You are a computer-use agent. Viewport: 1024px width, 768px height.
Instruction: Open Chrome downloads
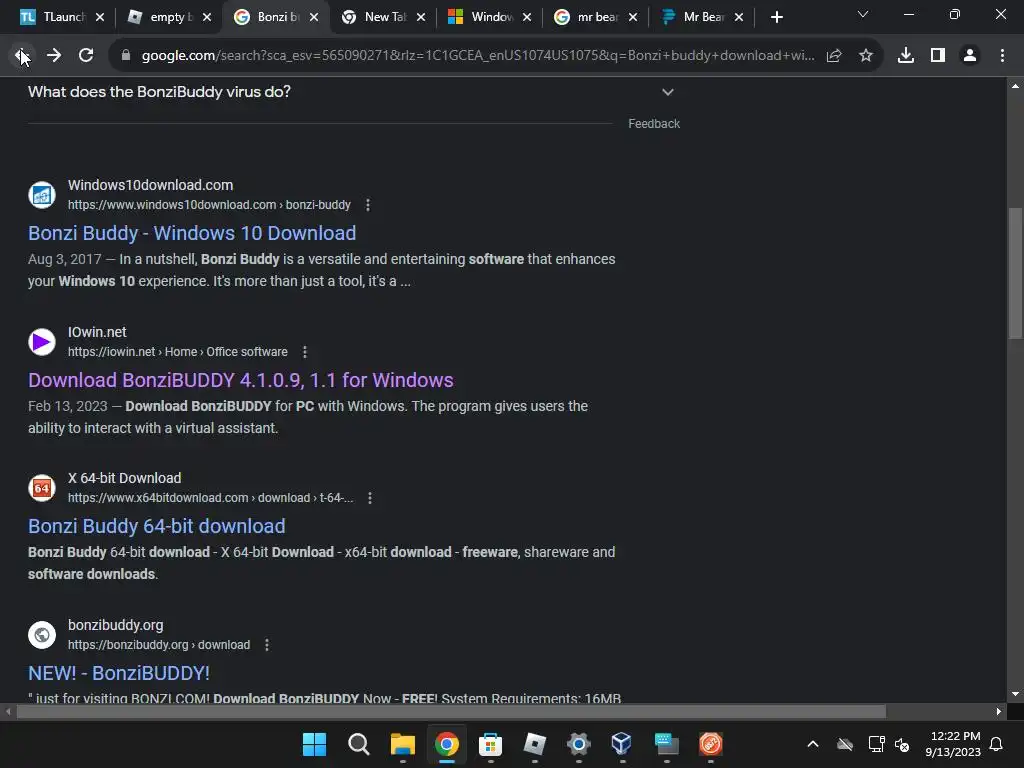click(x=906, y=56)
